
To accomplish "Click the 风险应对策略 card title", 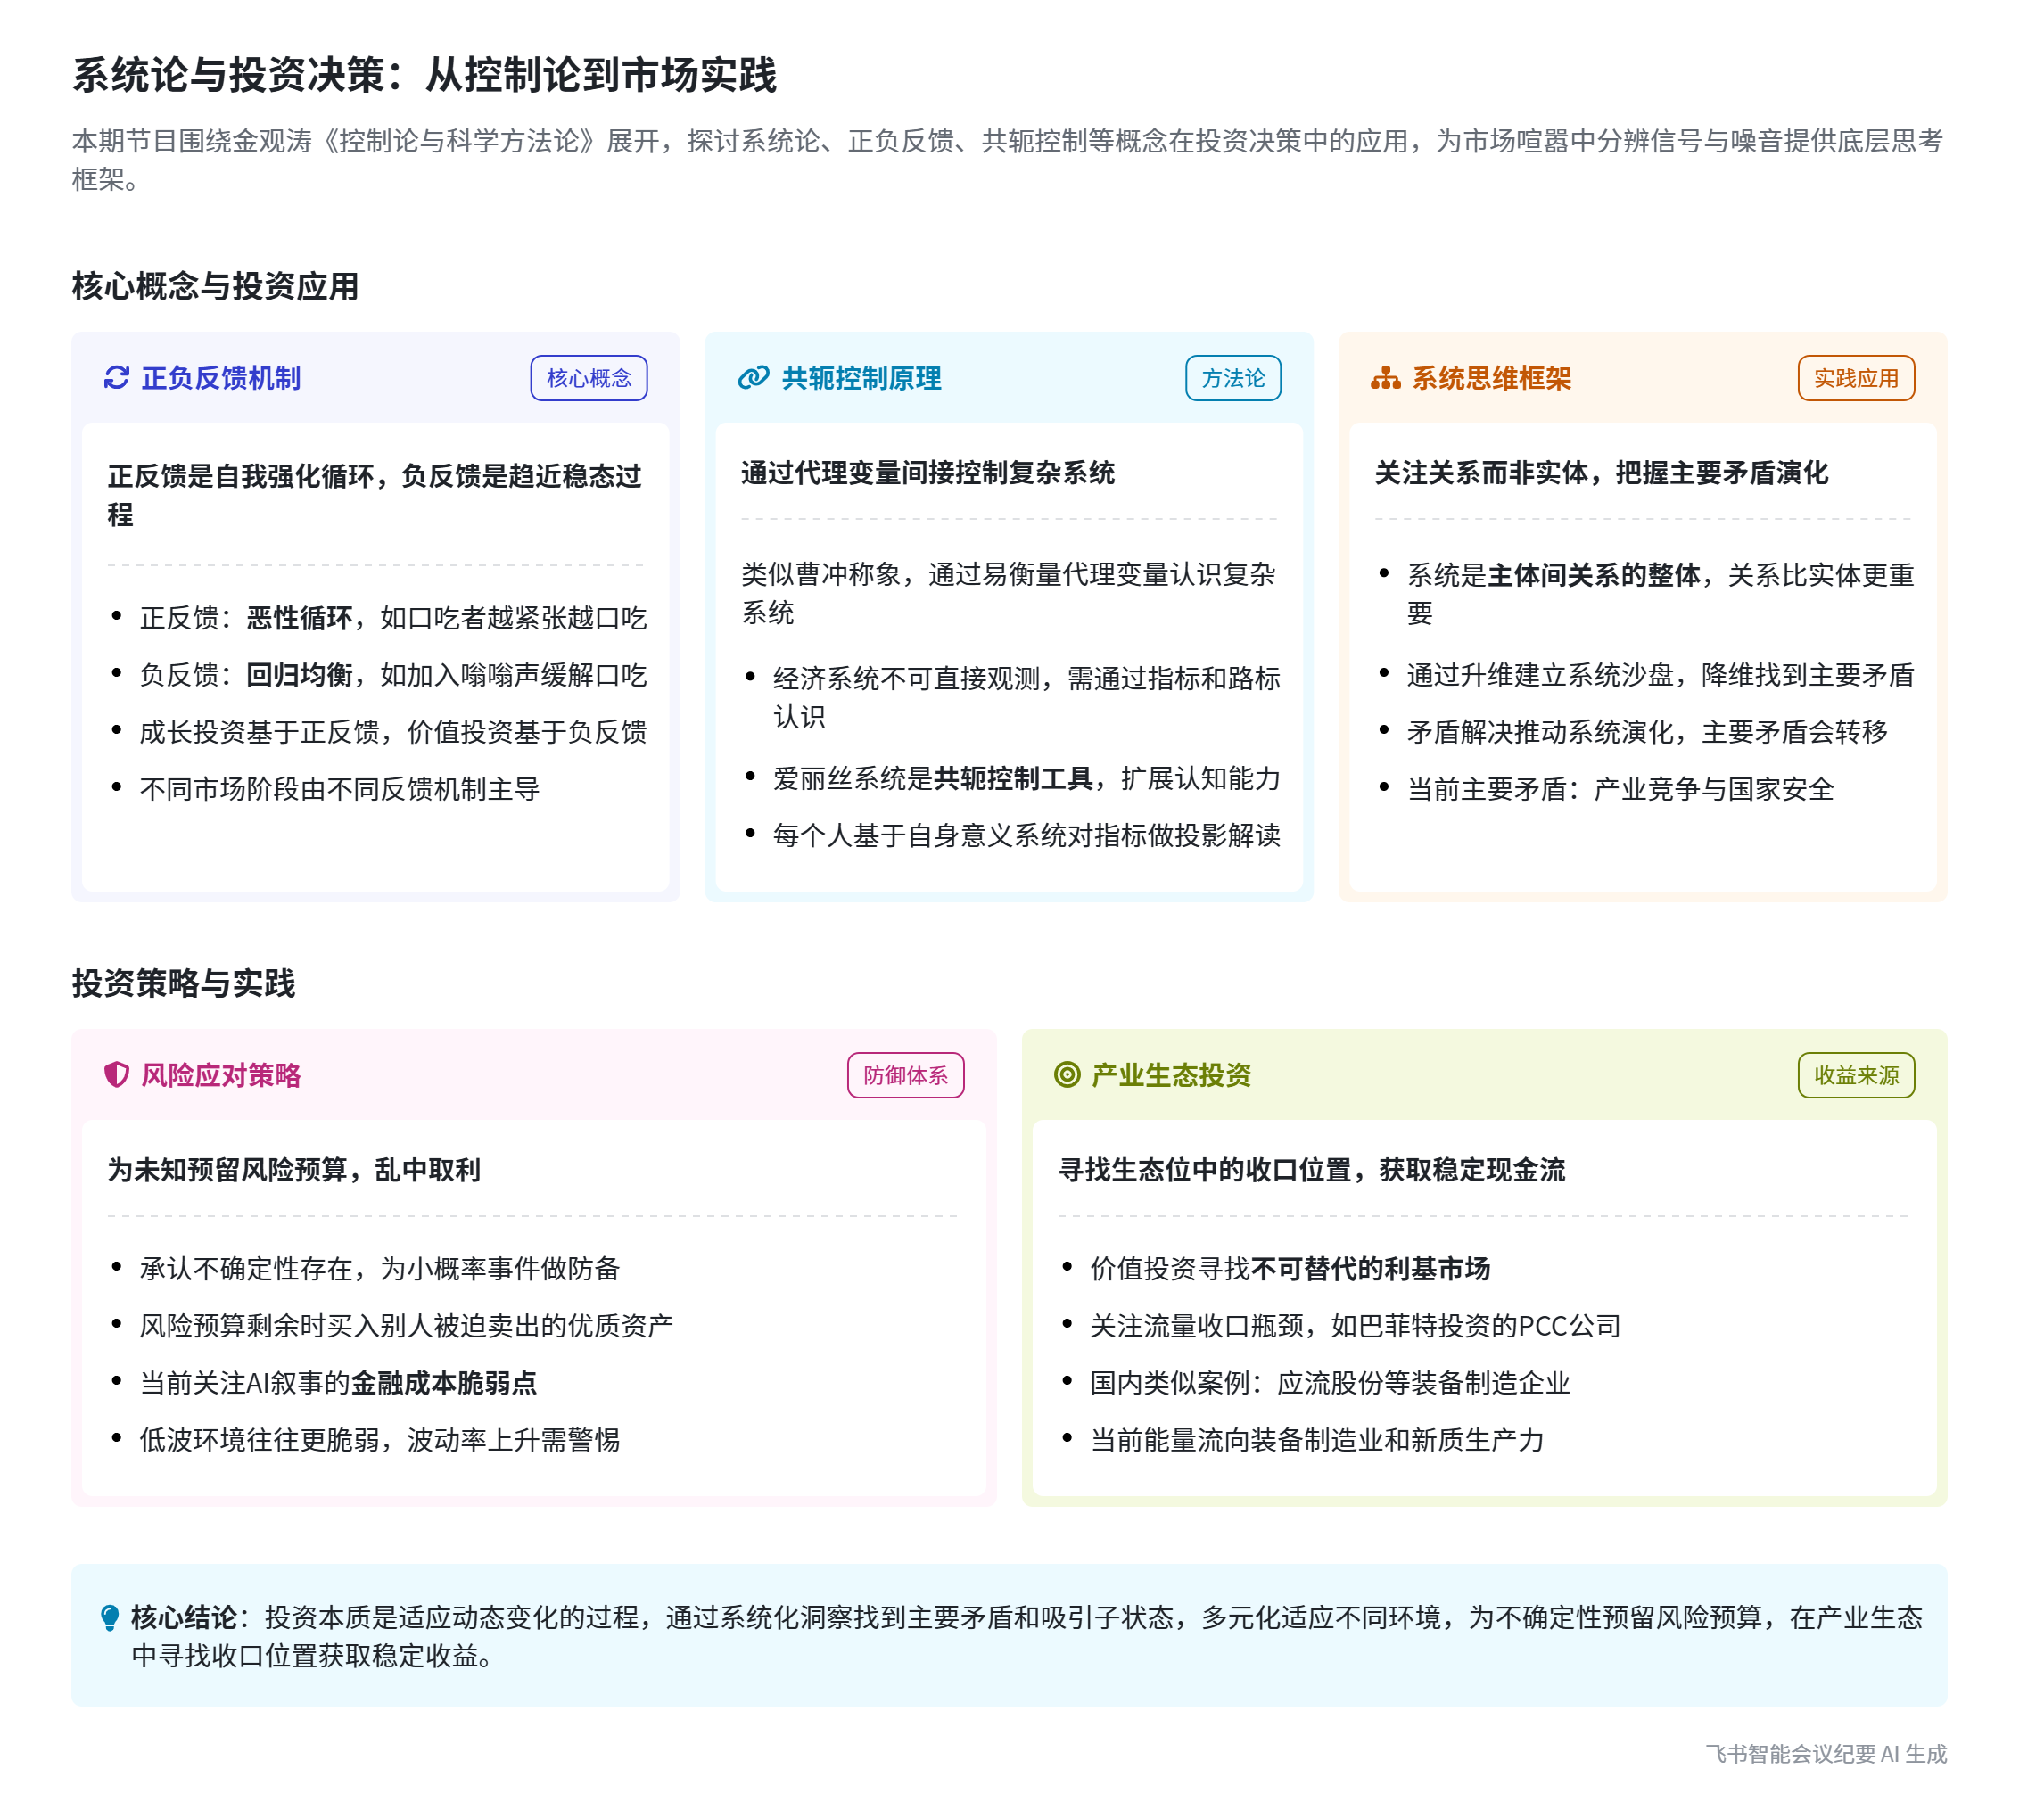I will 221,1075.
